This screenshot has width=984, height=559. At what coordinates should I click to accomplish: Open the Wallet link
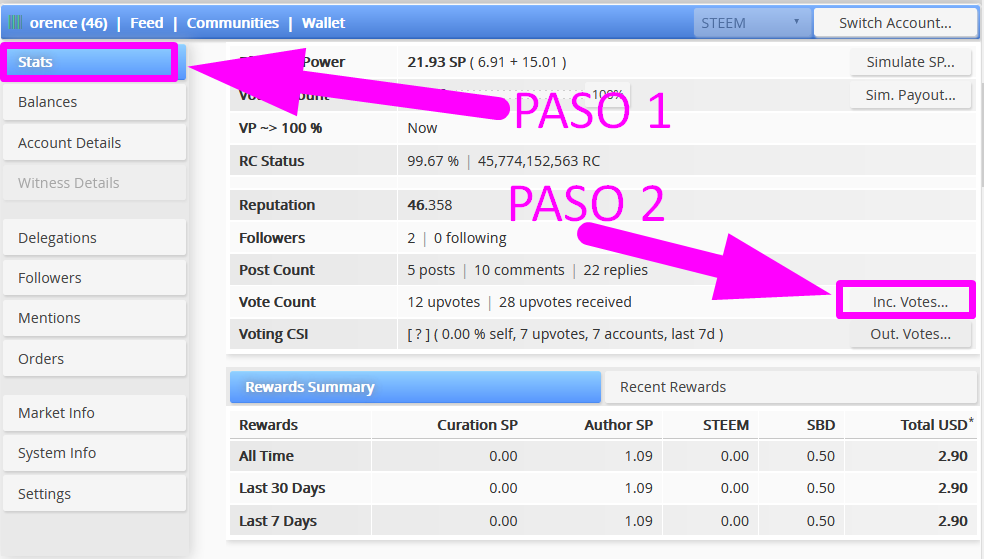(323, 23)
